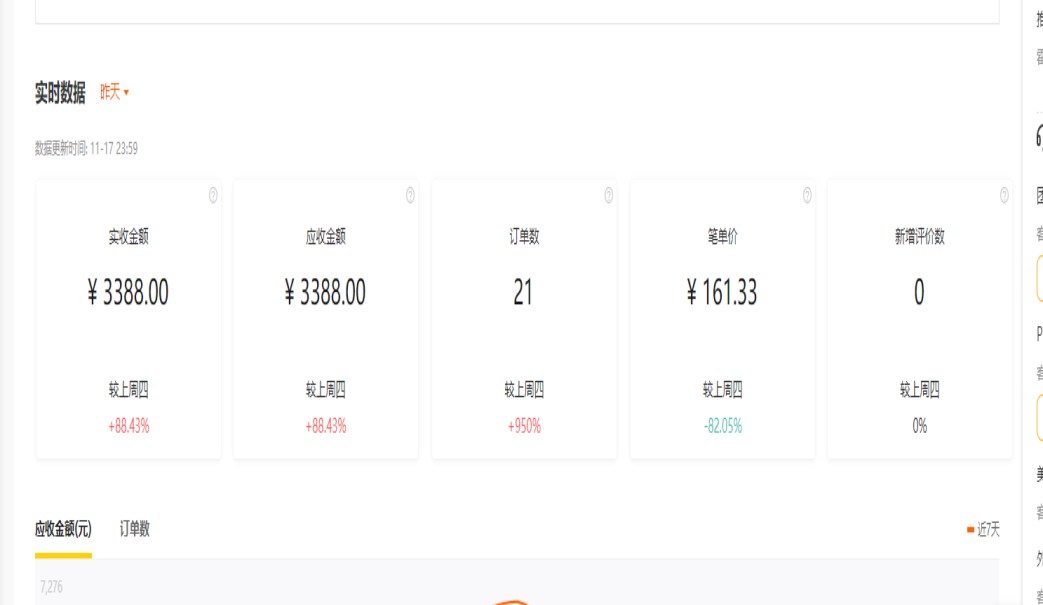Click the 新增评价数 value 0
Viewport: 1043px width, 605px height.
pyautogui.click(x=919, y=293)
